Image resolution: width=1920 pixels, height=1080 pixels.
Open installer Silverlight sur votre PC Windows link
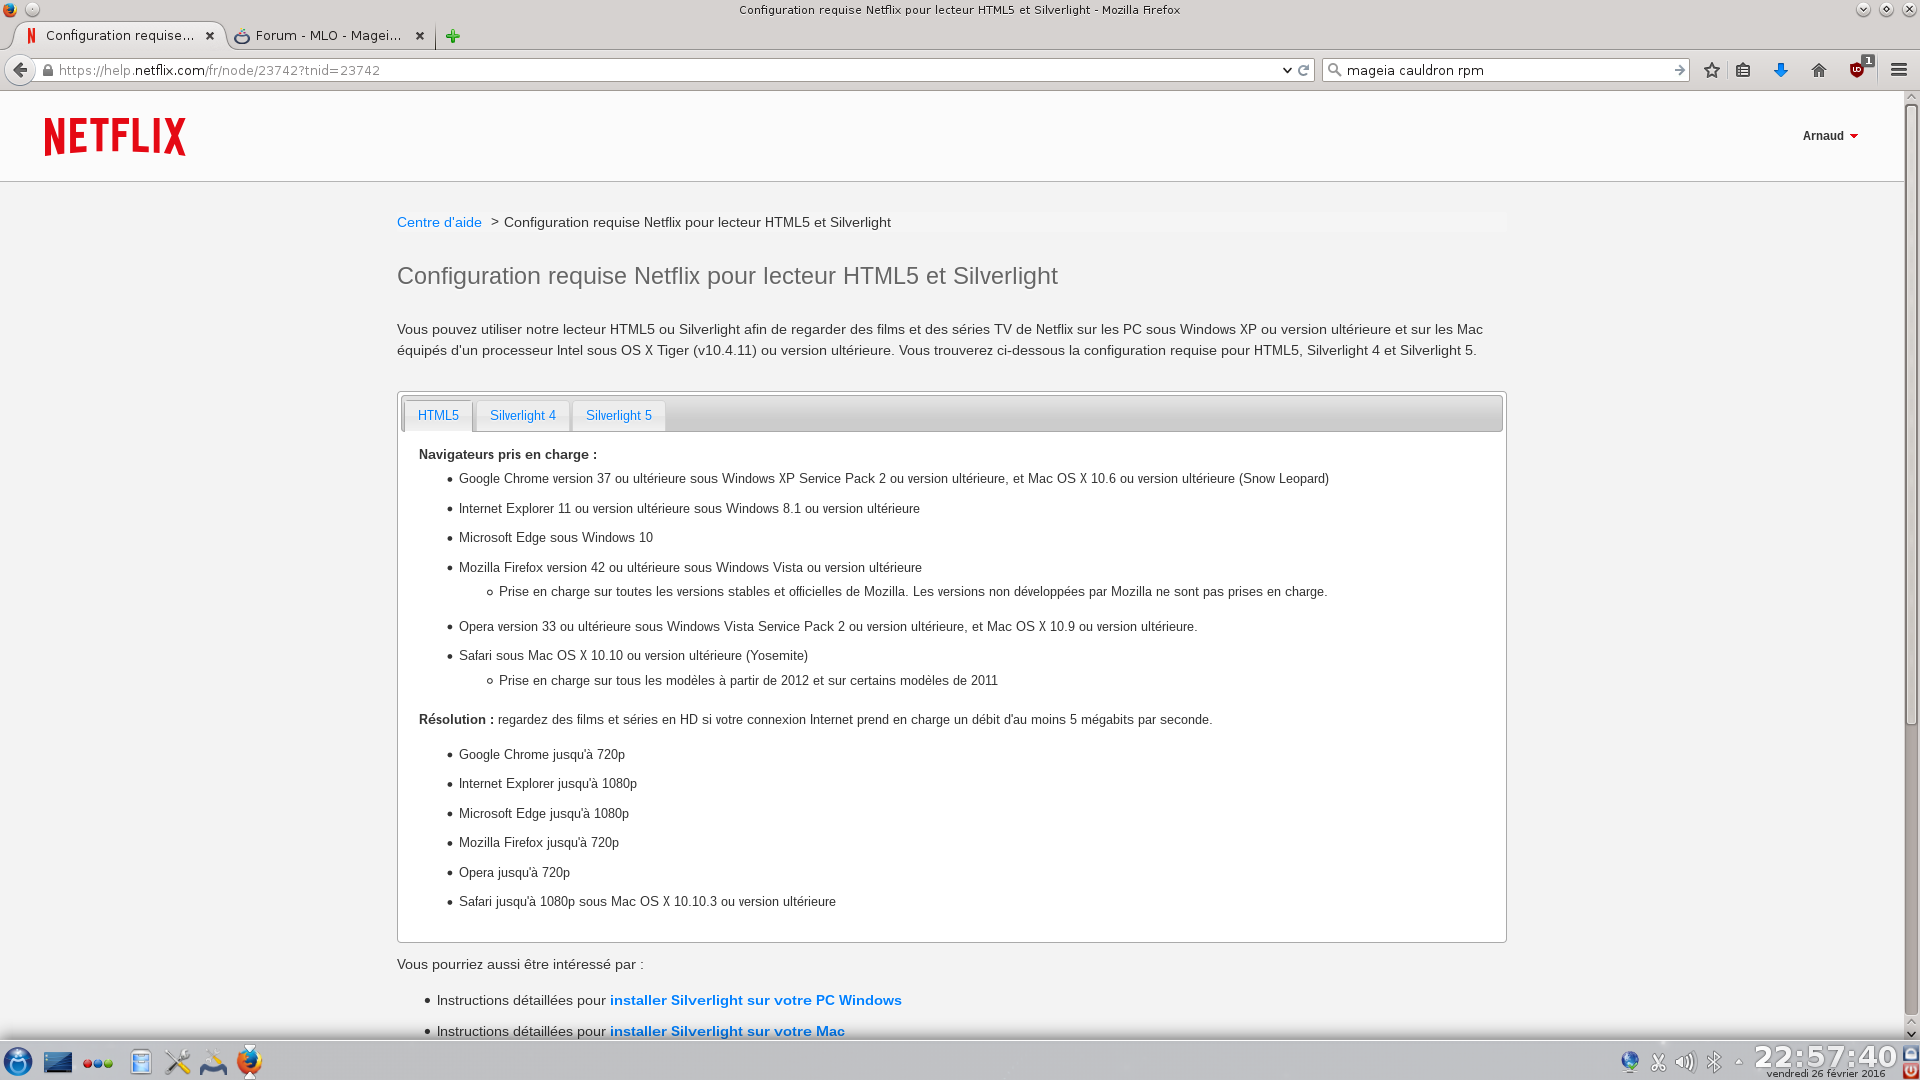tap(756, 1000)
